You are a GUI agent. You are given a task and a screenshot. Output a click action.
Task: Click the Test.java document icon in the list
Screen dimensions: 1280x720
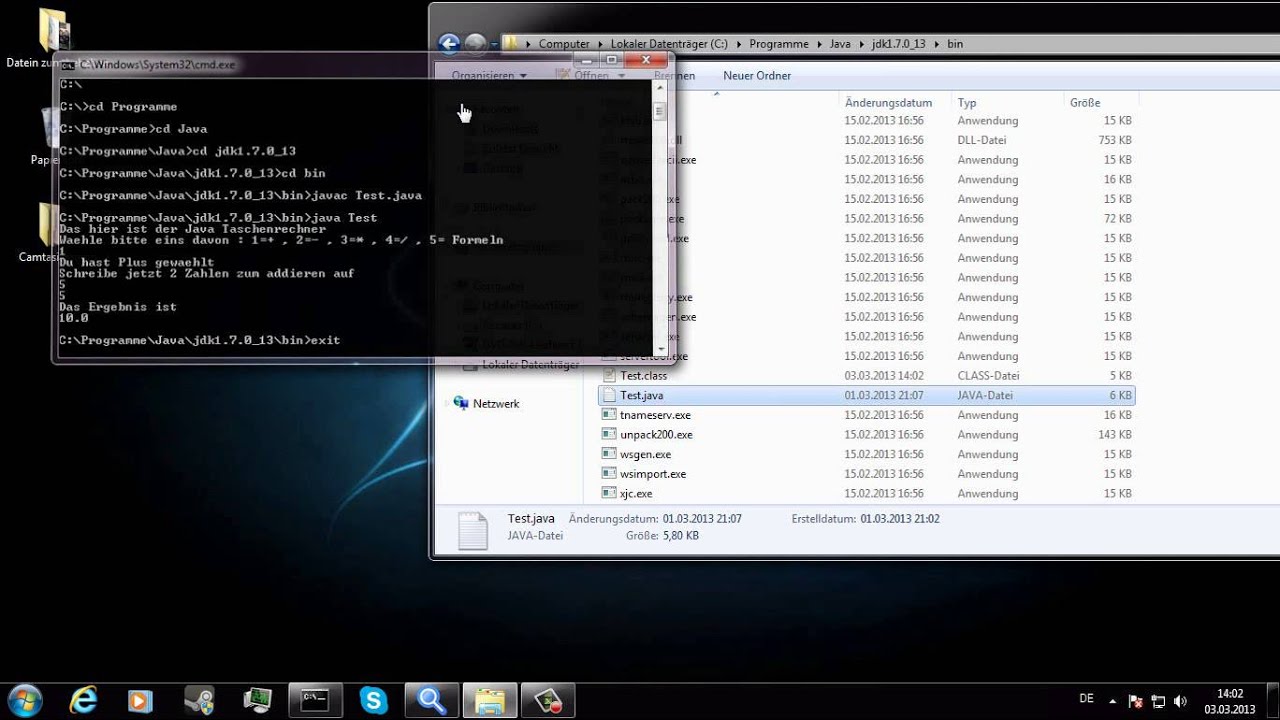pos(608,395)
